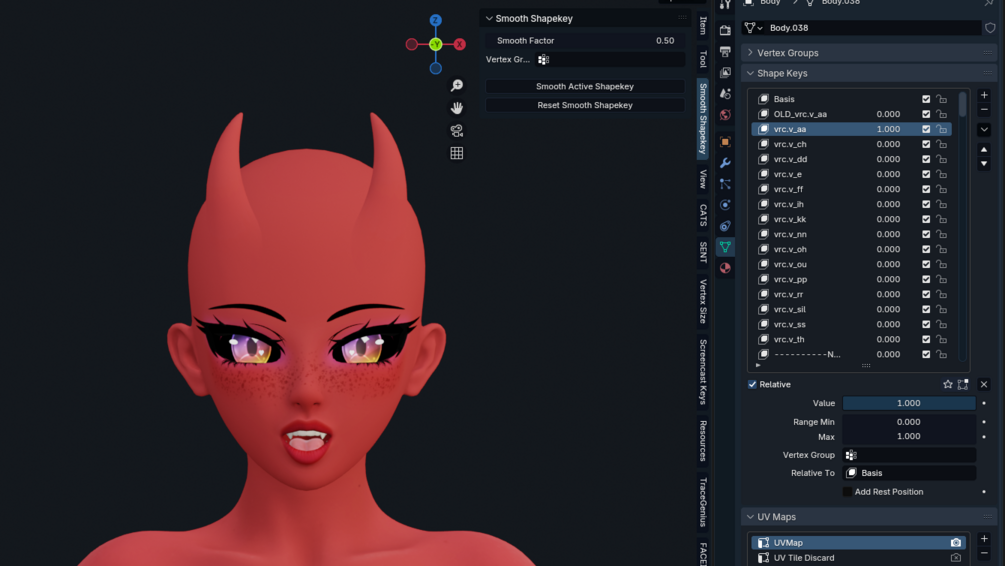Click the fake user shield icon for Body.038
This screenshot has height=566, width=1005.
[990, 28]
